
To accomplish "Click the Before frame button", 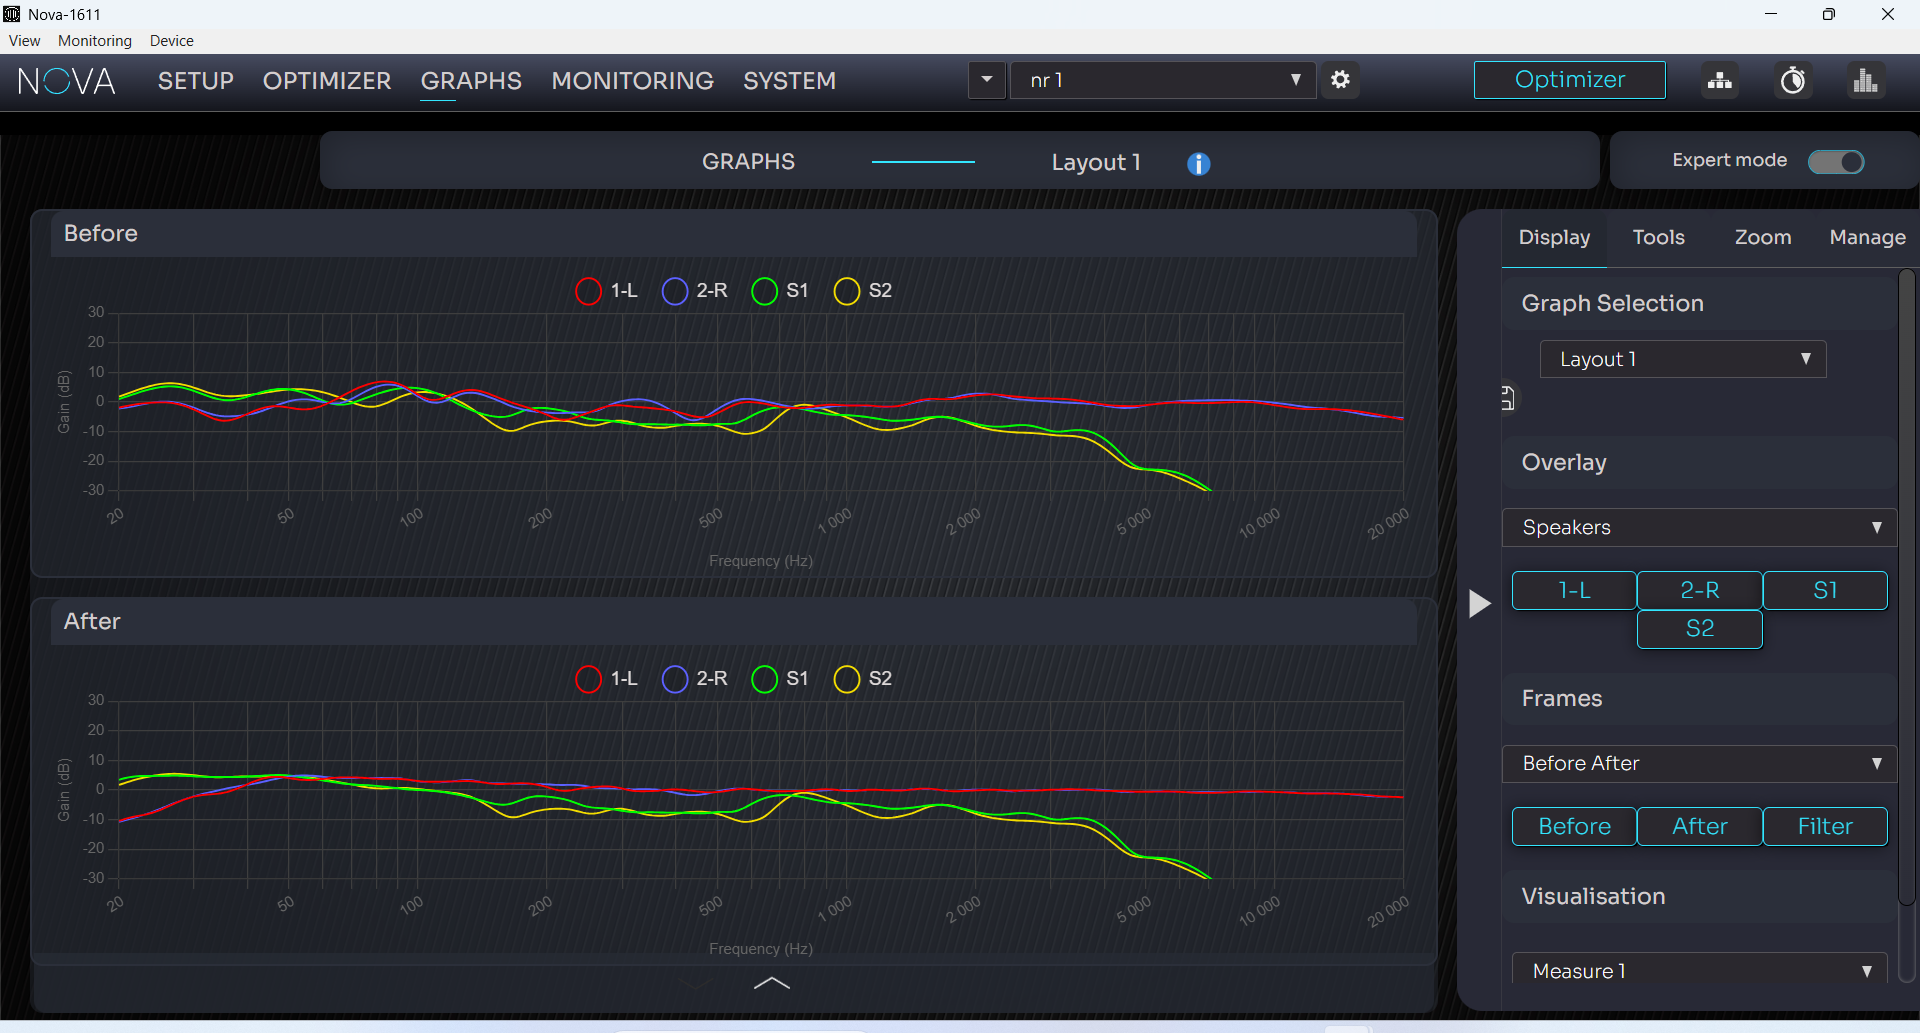I will click(x=1574, y=827).
